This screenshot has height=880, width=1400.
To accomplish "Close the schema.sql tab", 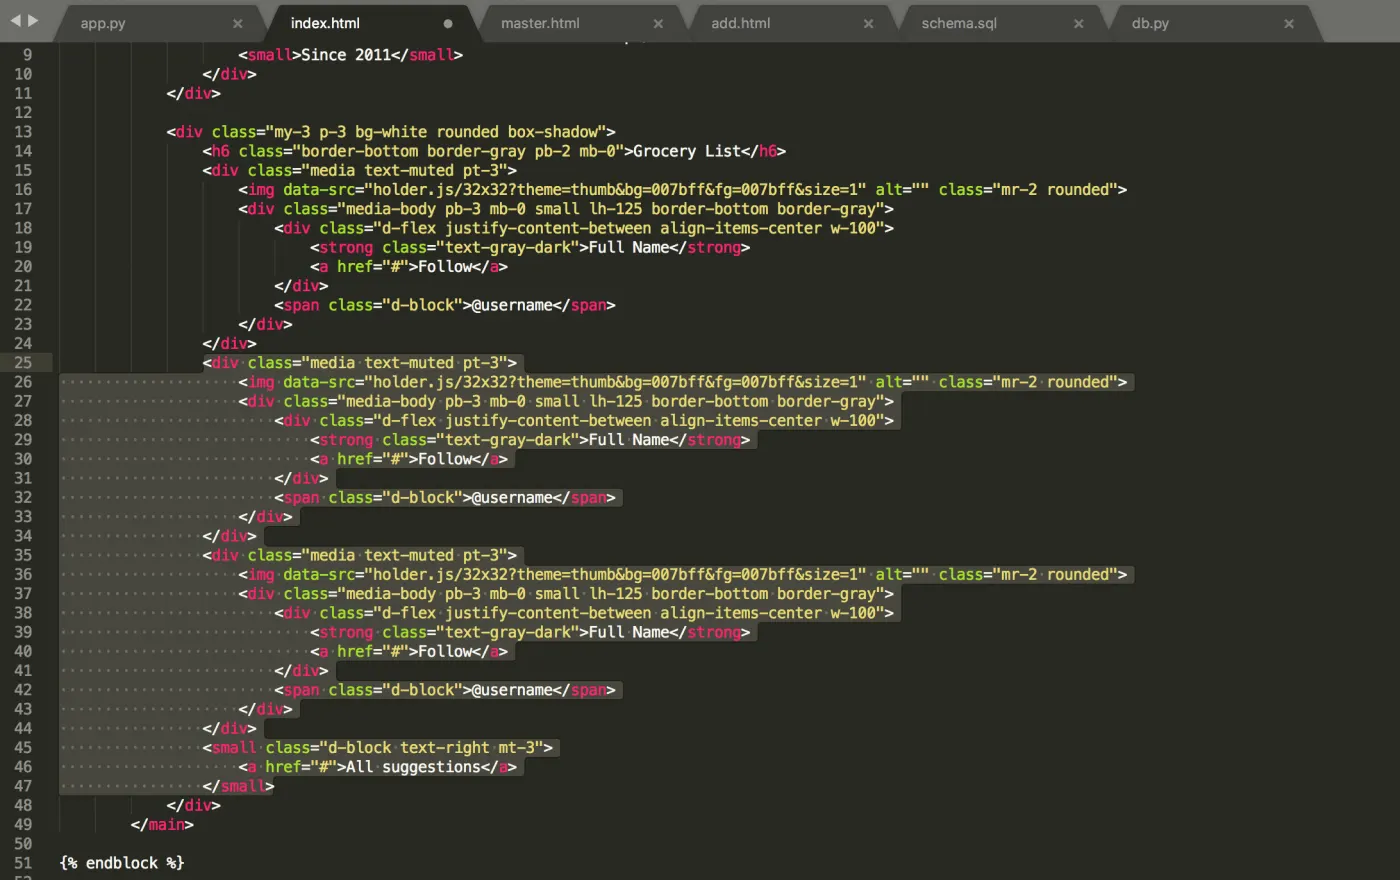I will 1078,23.
